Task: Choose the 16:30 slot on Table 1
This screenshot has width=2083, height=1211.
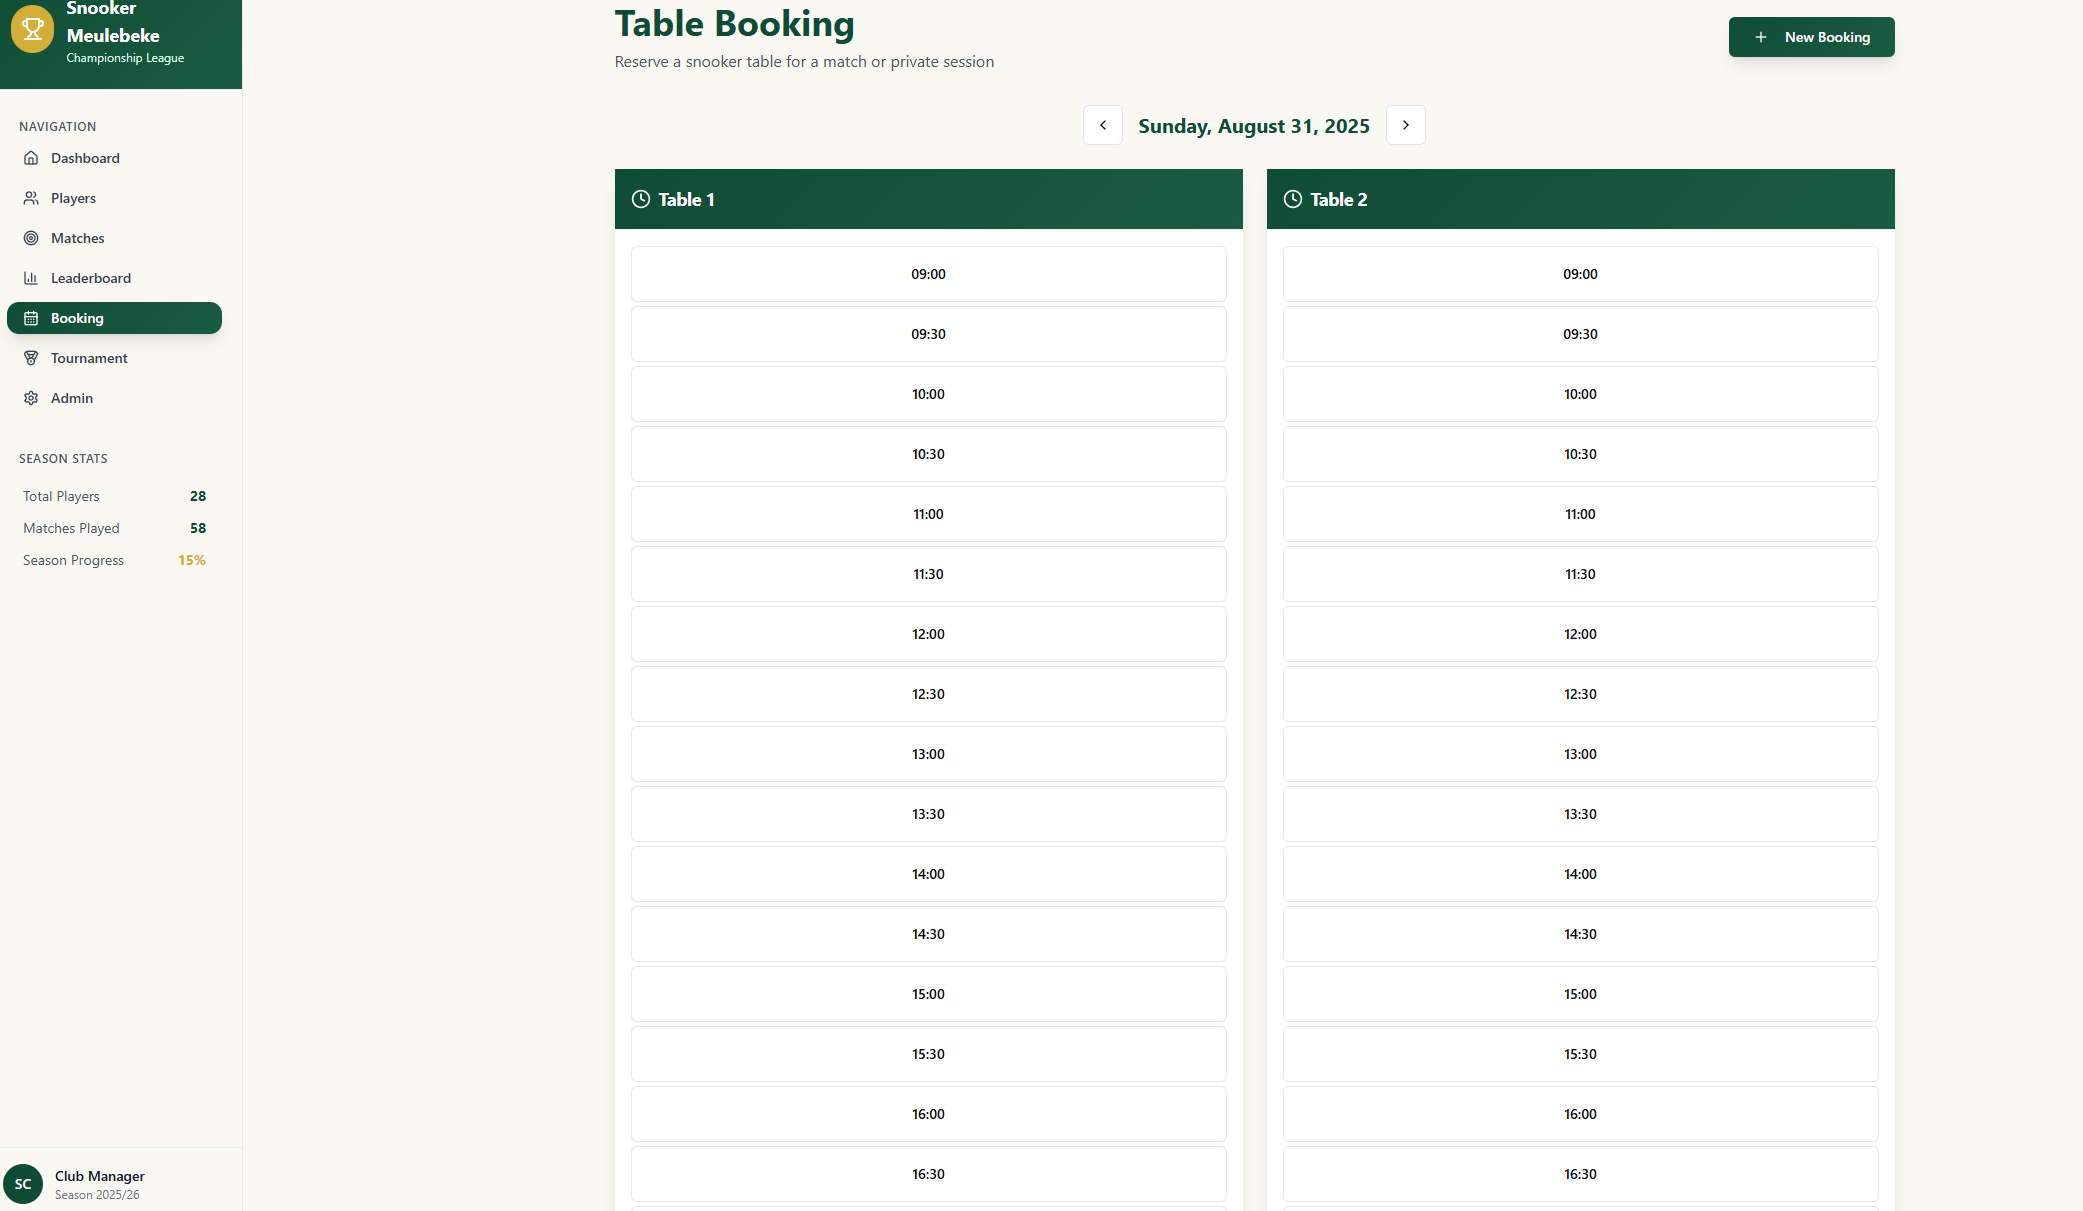Action: (929, 1174)
